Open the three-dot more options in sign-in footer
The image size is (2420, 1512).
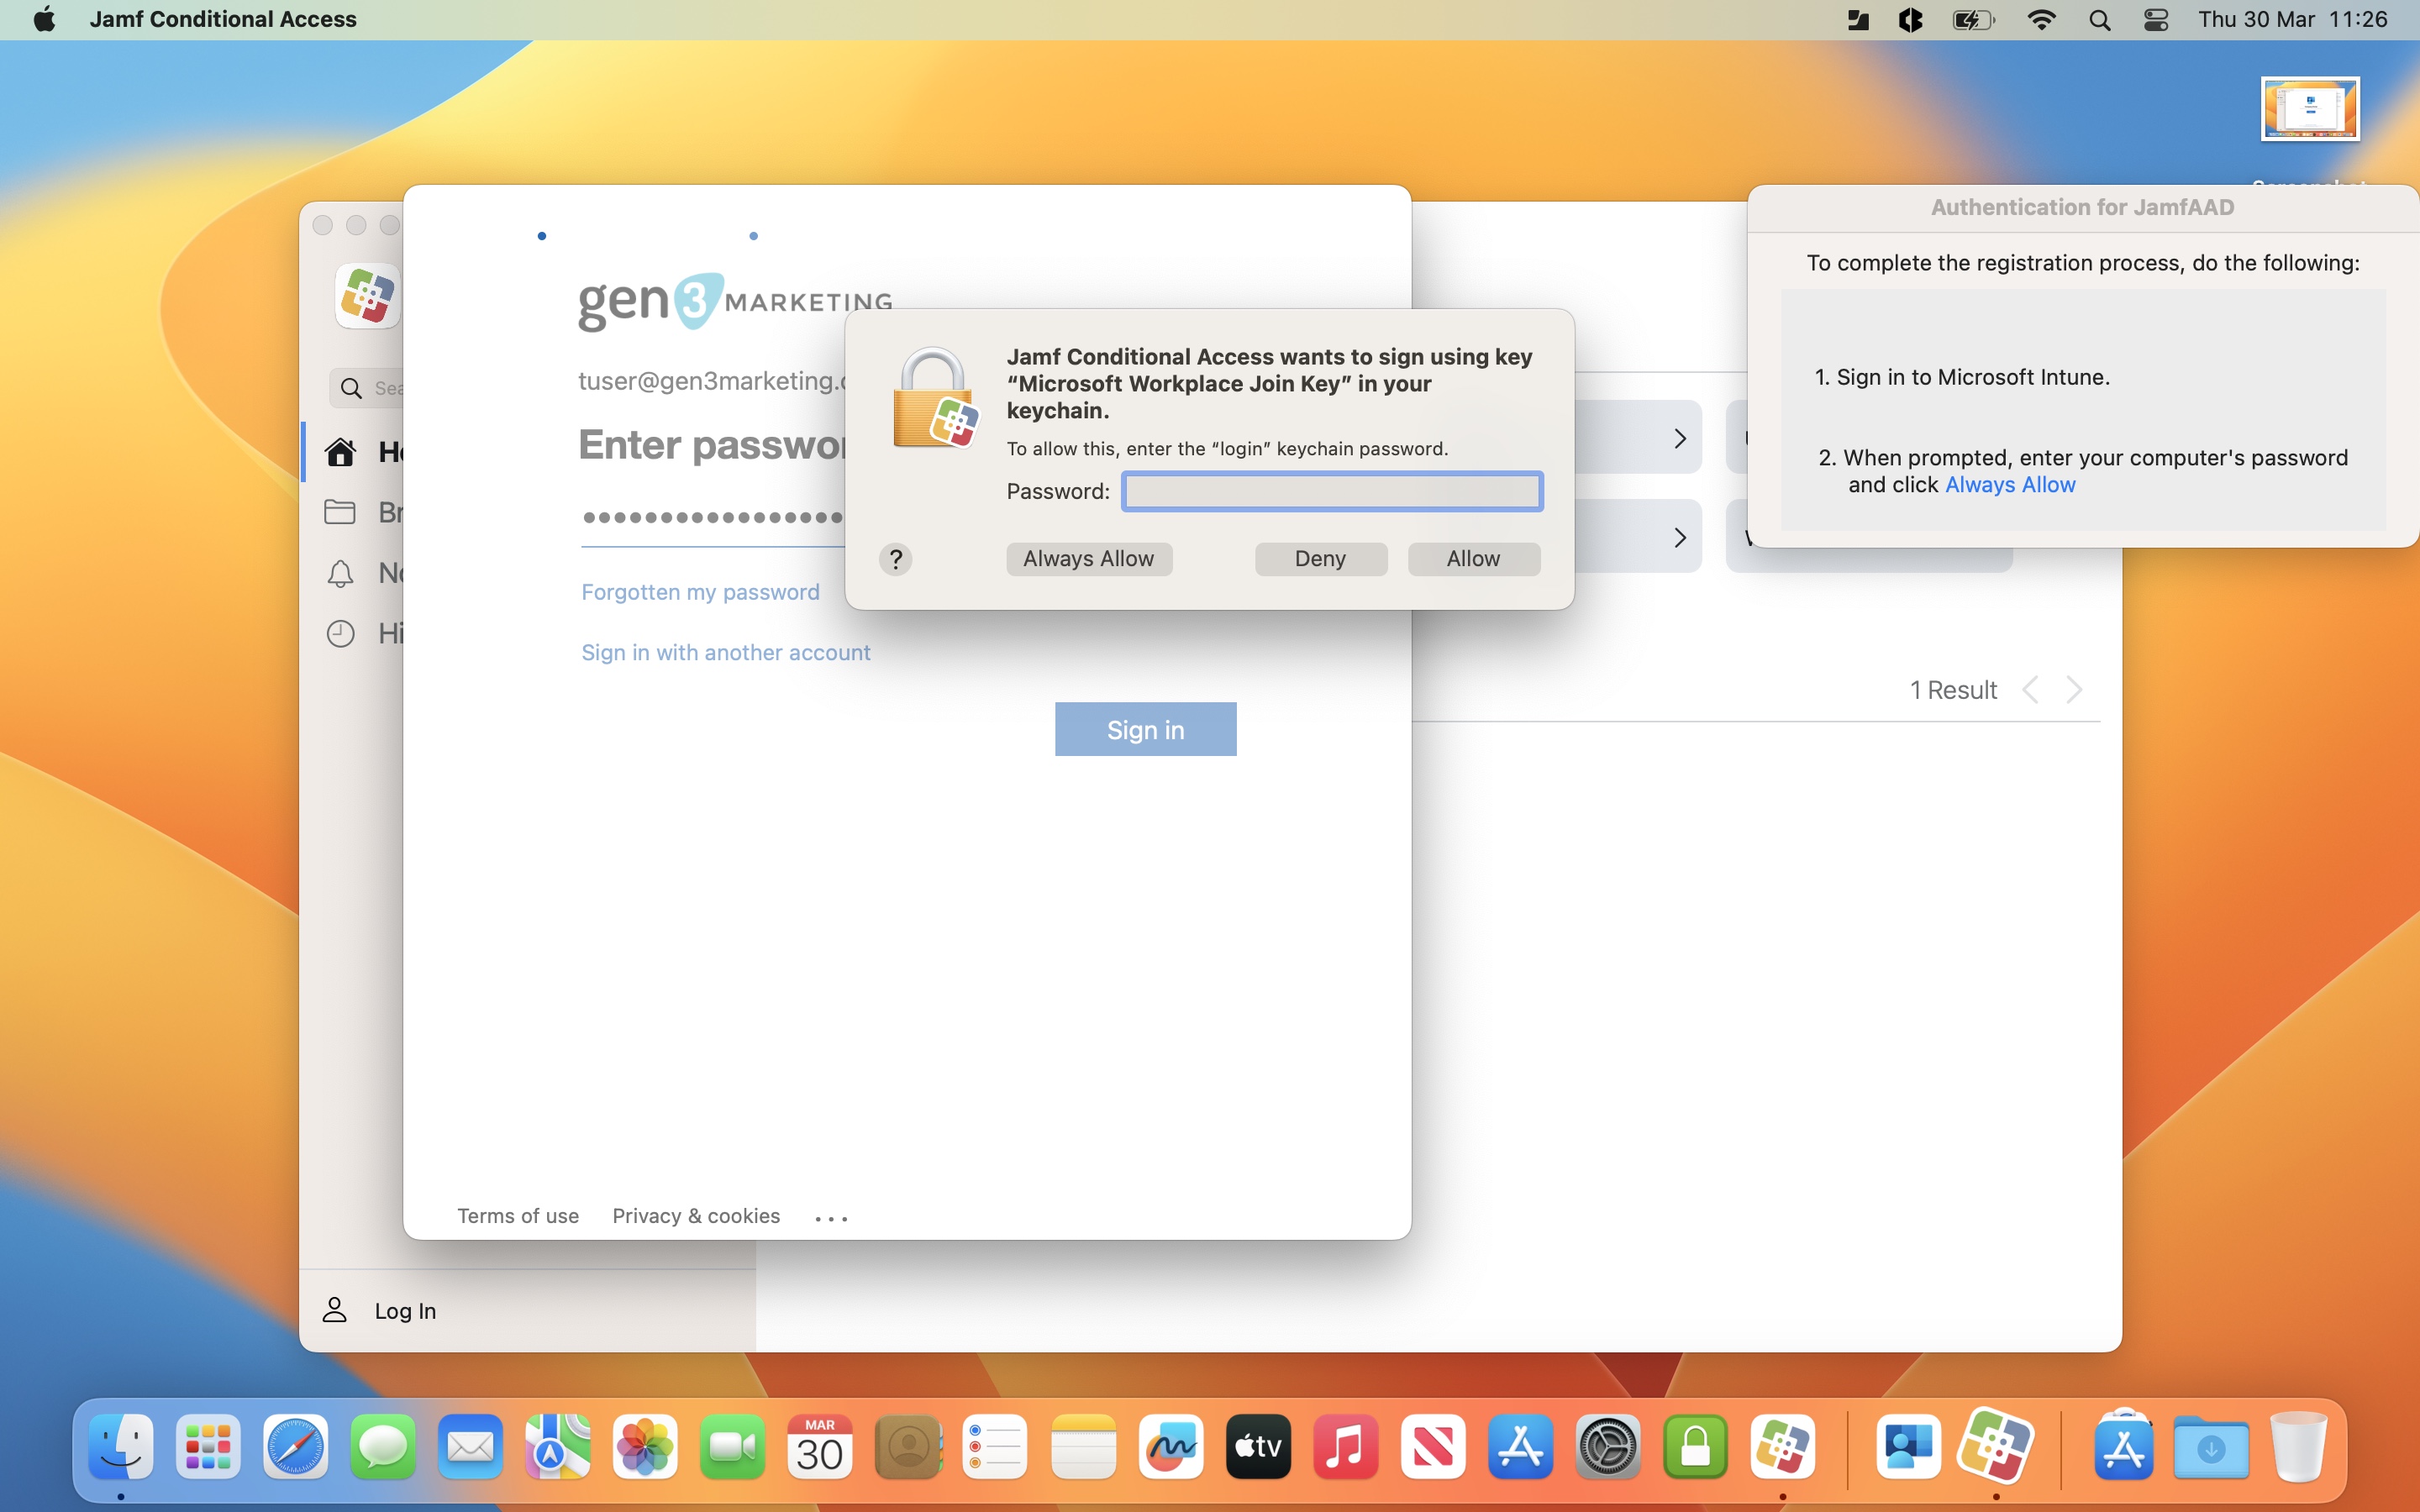(x=831, y=1218)
